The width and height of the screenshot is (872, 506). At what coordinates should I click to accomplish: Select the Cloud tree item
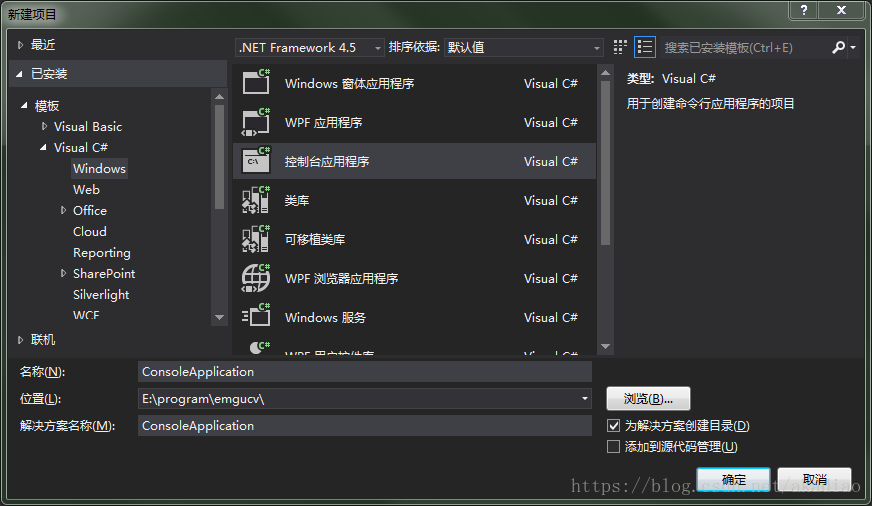[90, 231]
